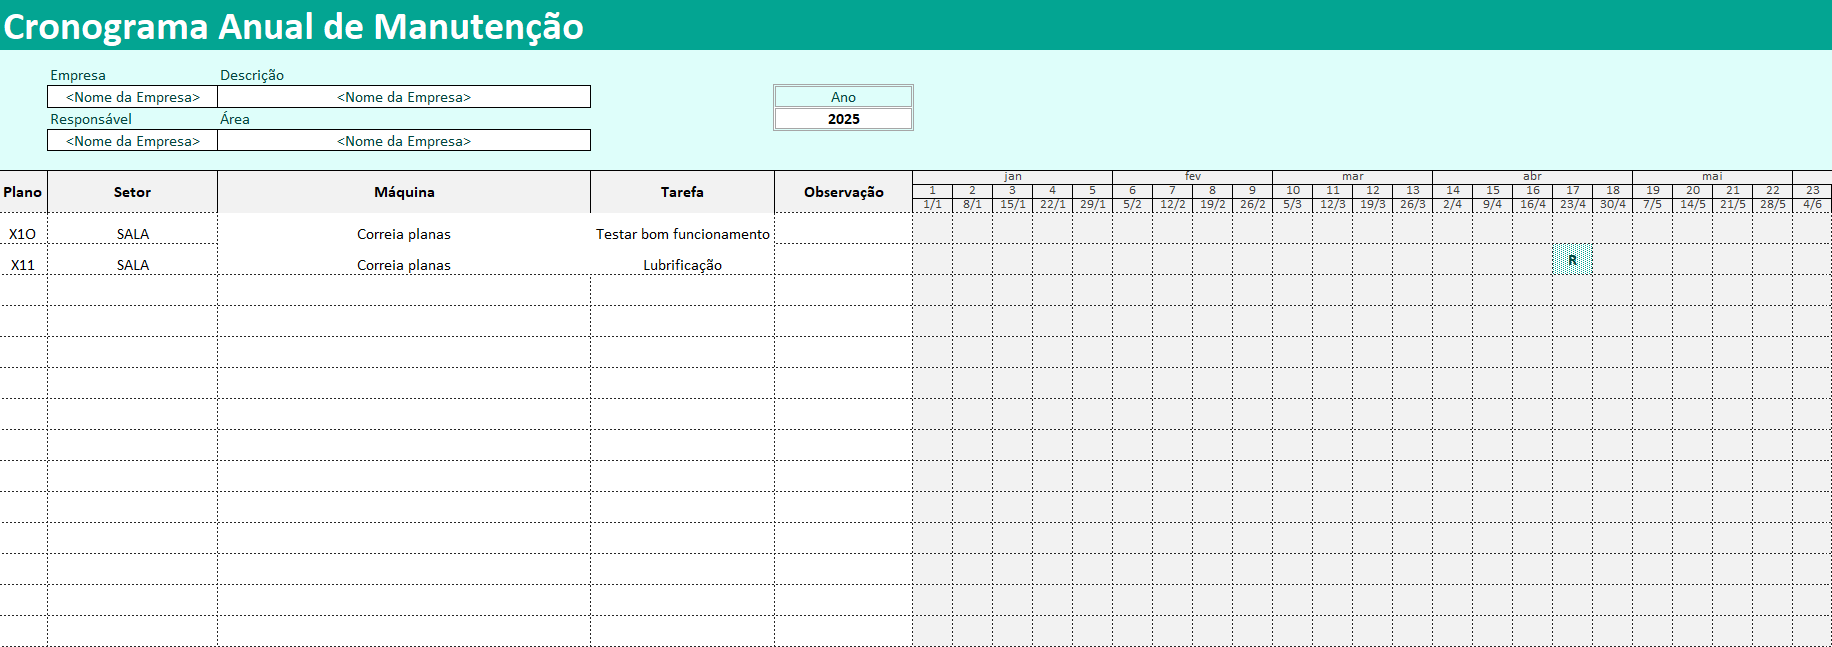Select the Empresa name input cell

tap(132, 97)
